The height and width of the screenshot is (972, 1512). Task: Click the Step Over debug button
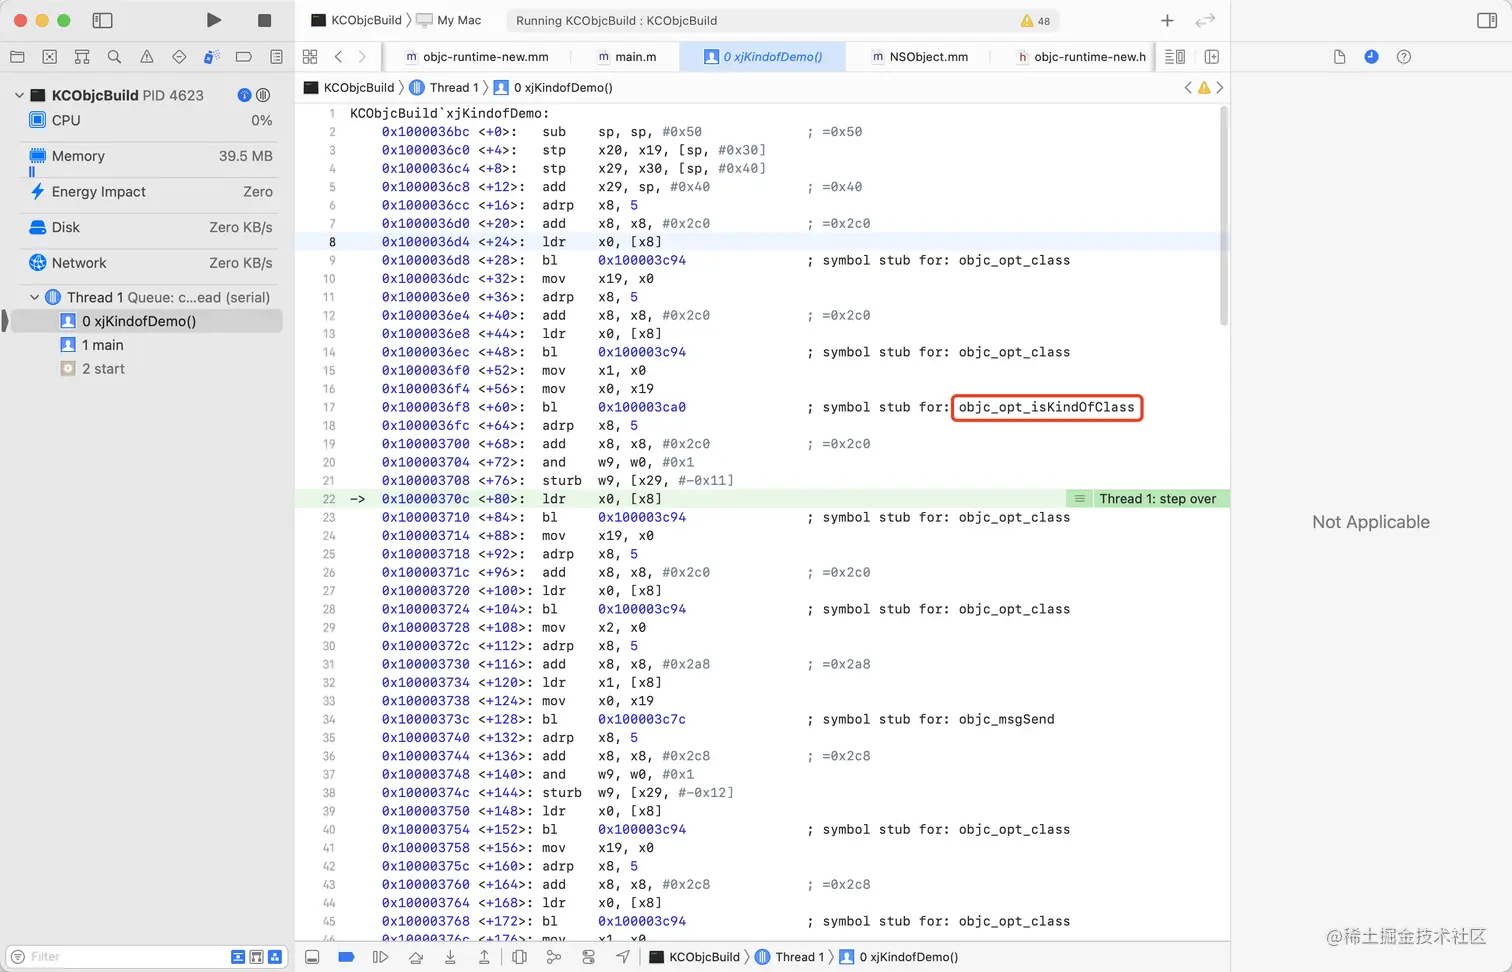416,957
